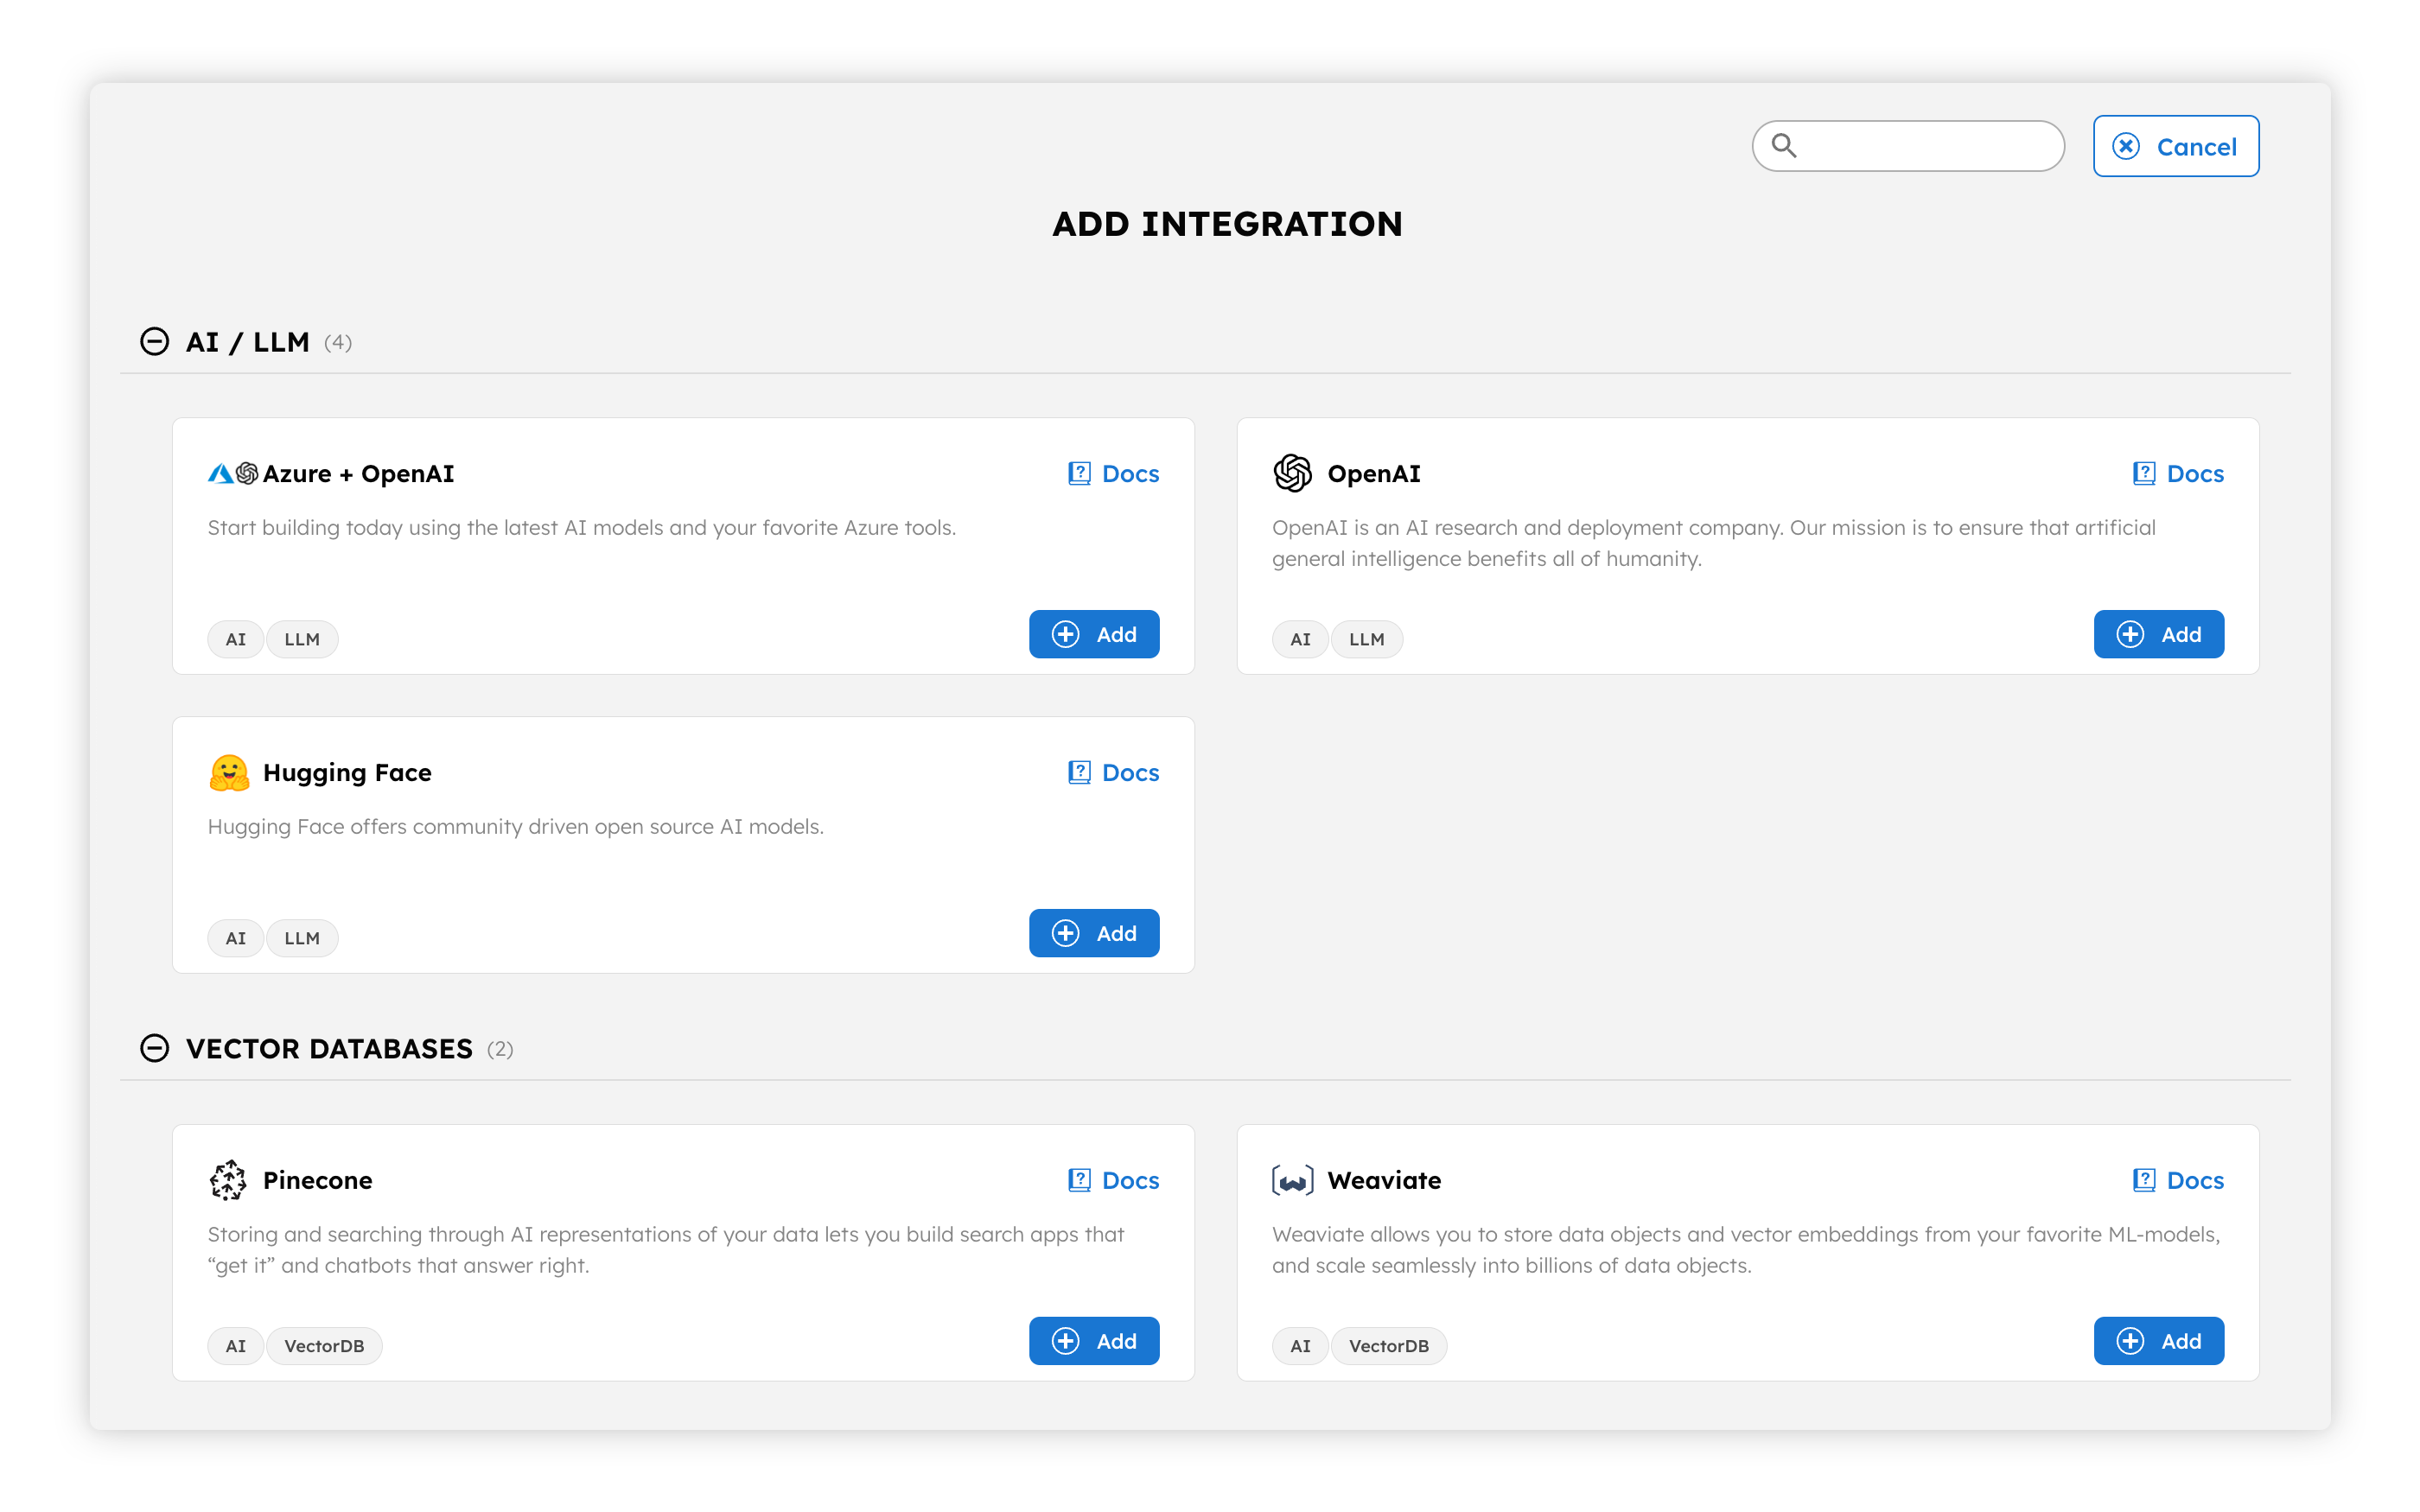Toggle the AI tag on the Pinecone card
This screenshot has width=2420, height=1512.
pyautogui.click(x=235, y=1345)
